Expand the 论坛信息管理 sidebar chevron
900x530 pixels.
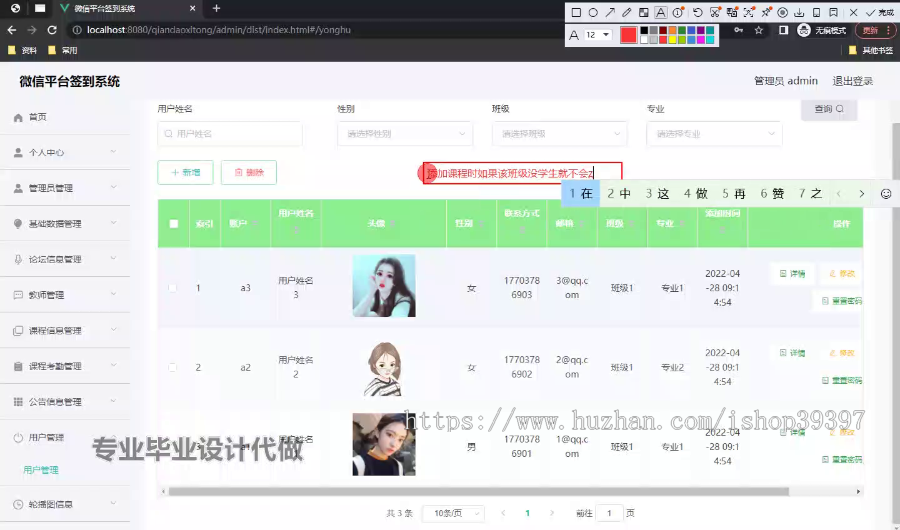click(x=114, y=259)
